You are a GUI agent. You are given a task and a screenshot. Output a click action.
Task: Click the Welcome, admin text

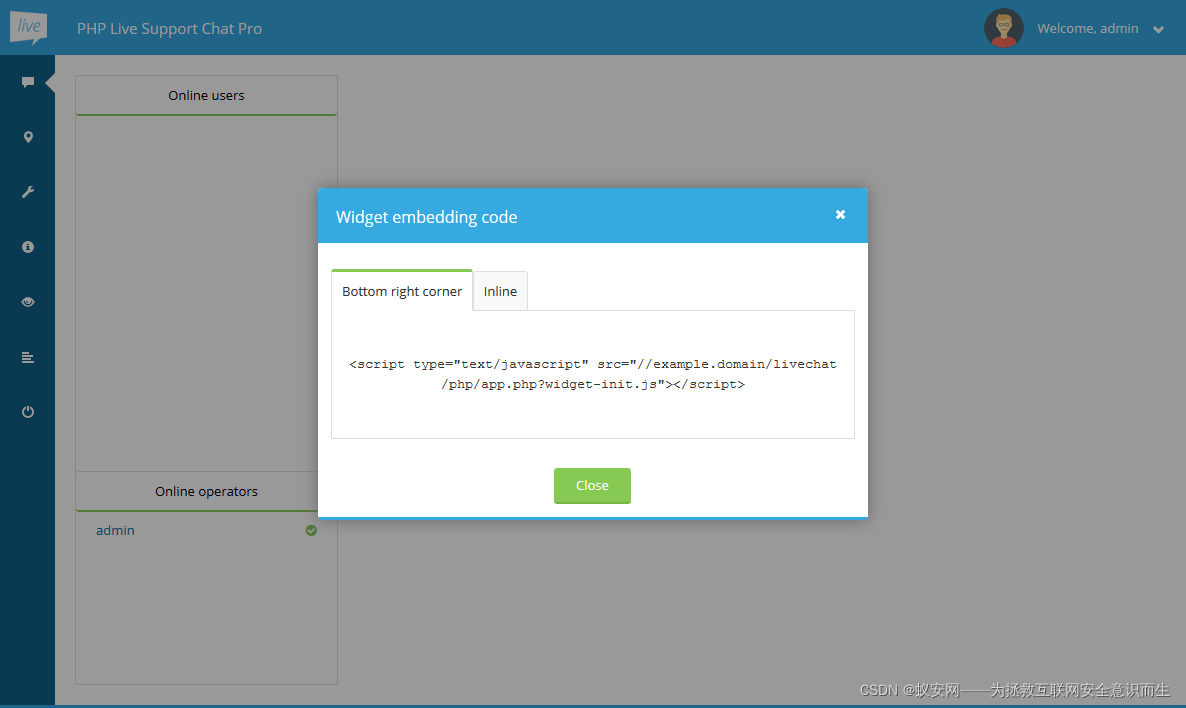pyautogui.click(x=1087, y=28)
